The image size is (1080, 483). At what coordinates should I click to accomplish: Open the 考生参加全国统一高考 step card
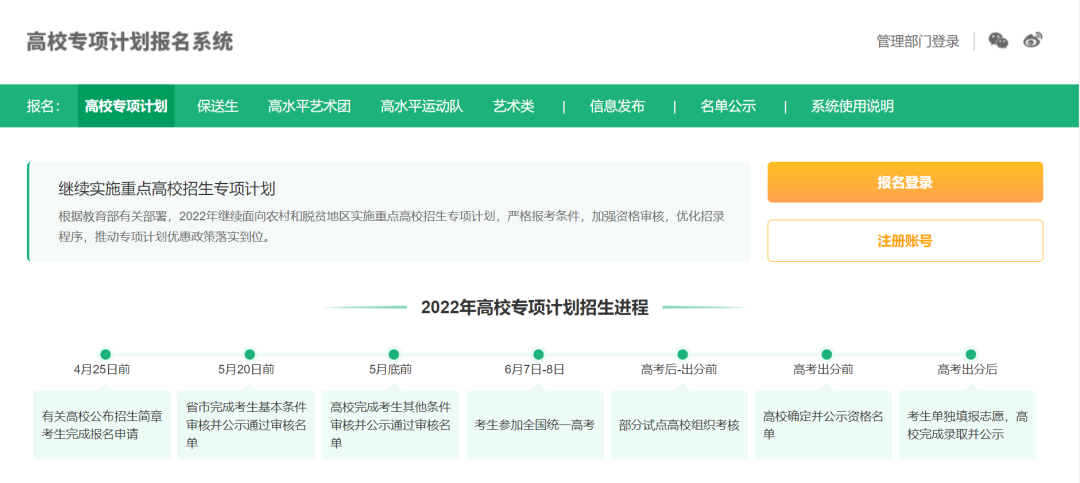pyautogui.click(x=535, y=425)
